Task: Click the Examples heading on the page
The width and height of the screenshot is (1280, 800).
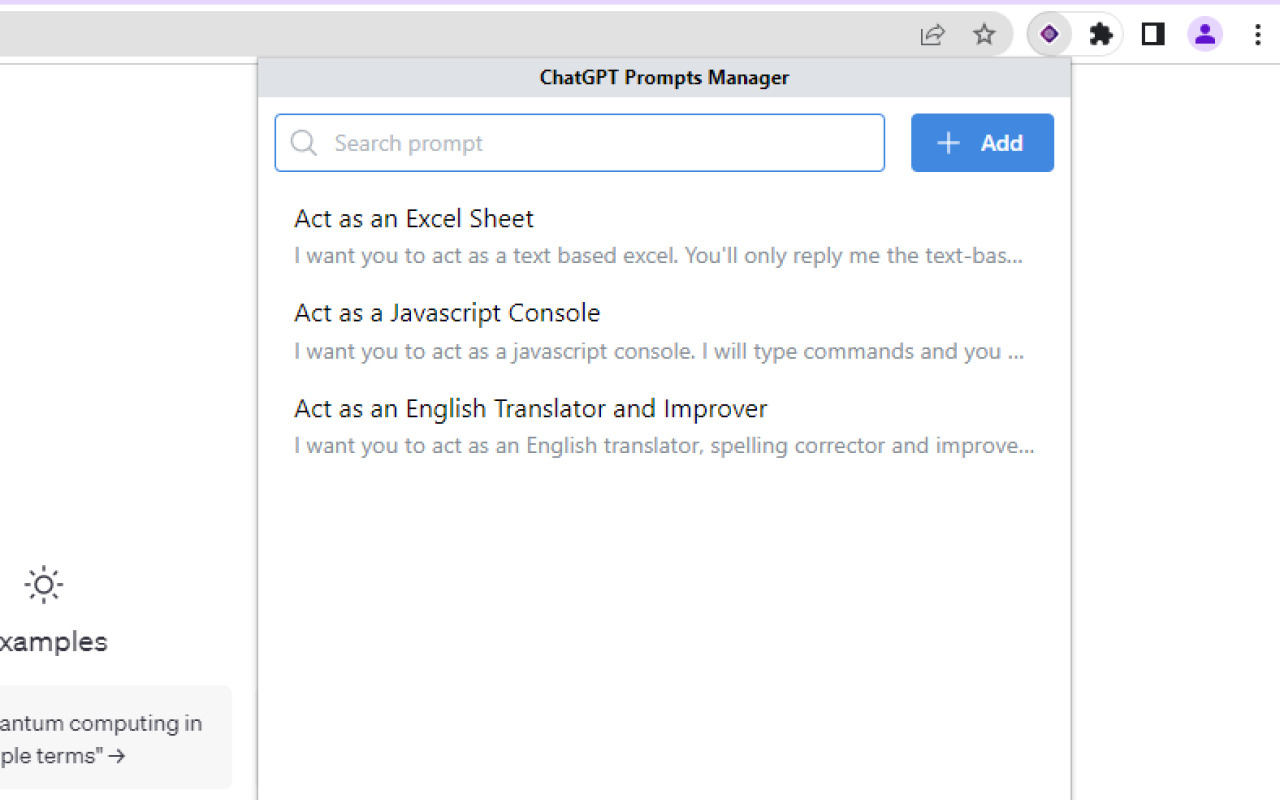Action: pyautogui.click(x=54, y=641)
